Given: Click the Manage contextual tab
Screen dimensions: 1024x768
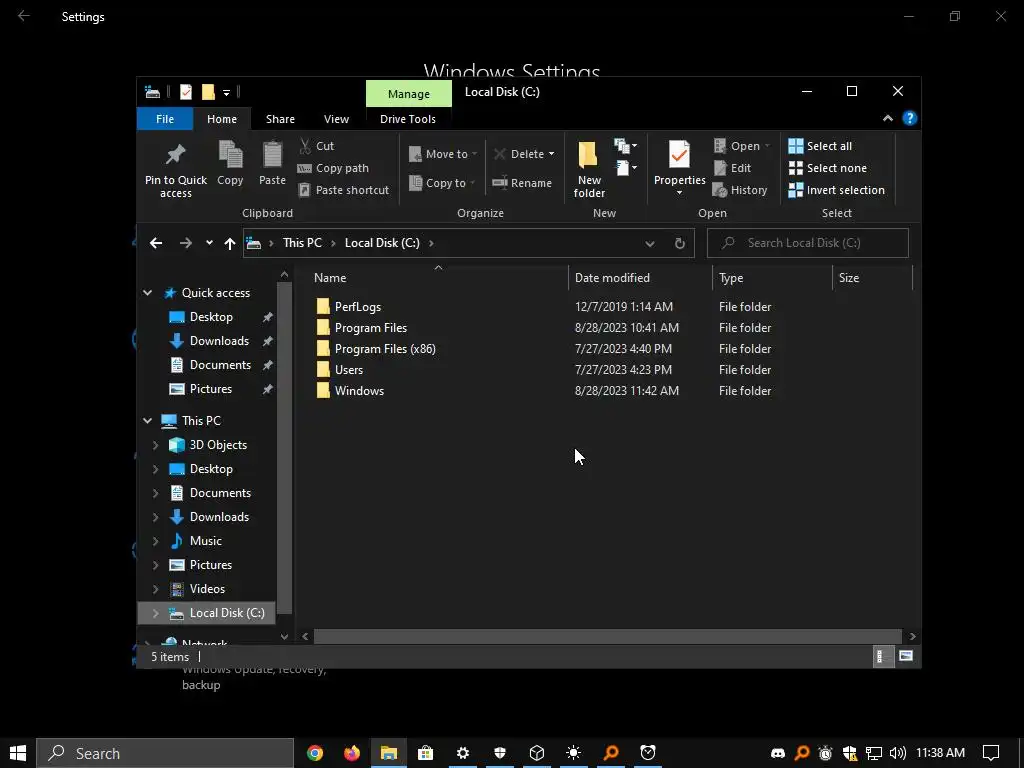Looking at the screenshot, I should click(x=409, y=93).
